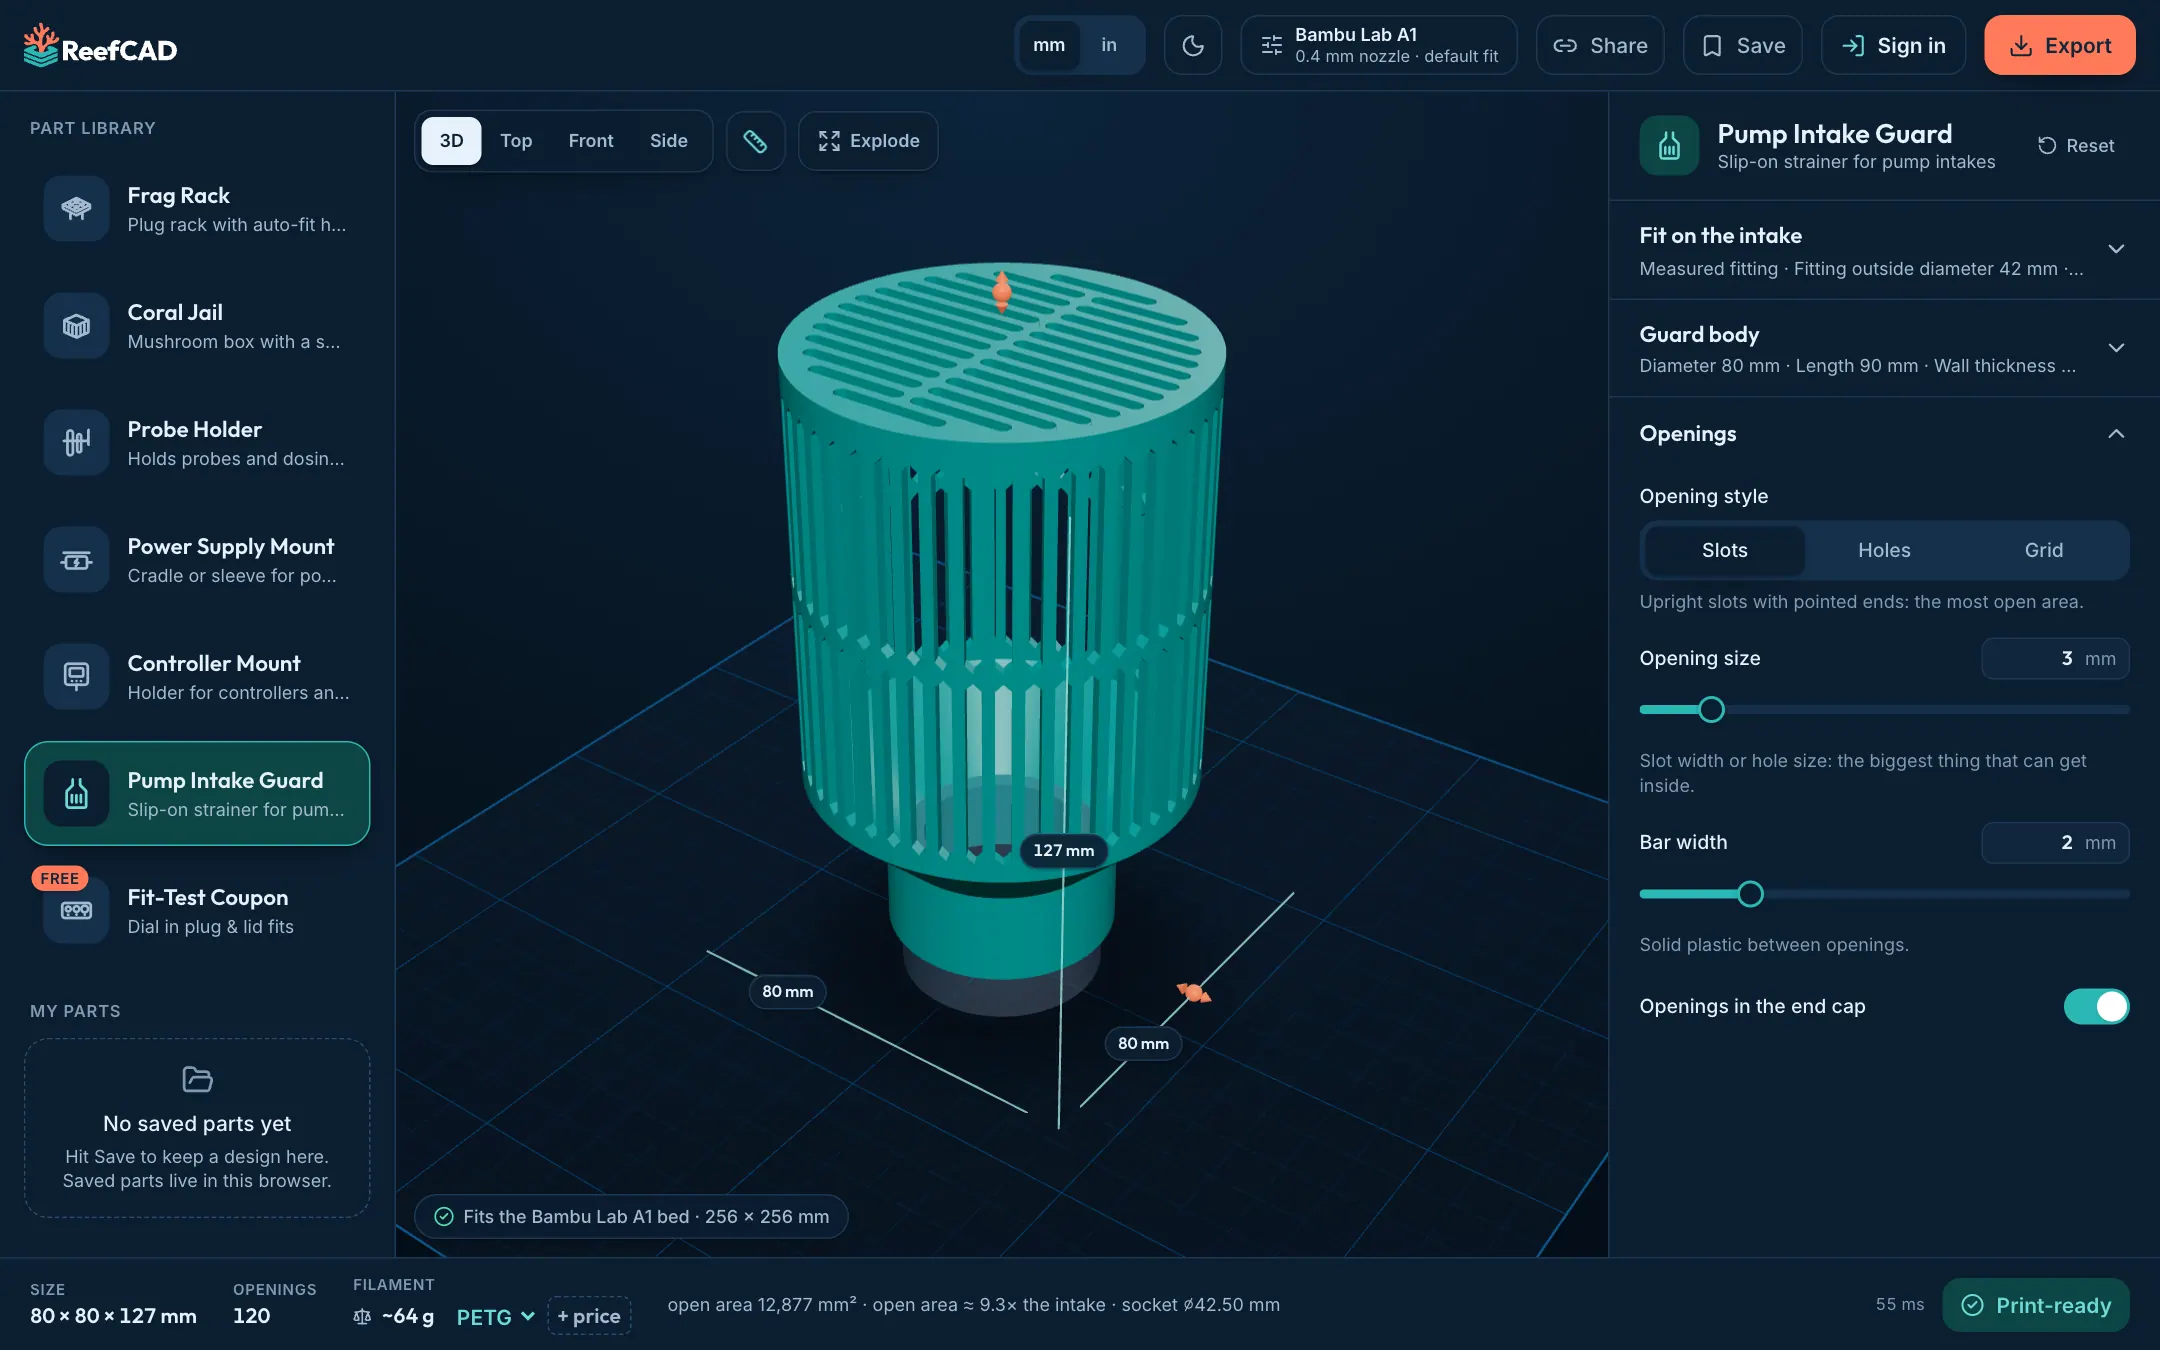
Task: Click the ReefCAD coral logo
Action: point(41,45)
